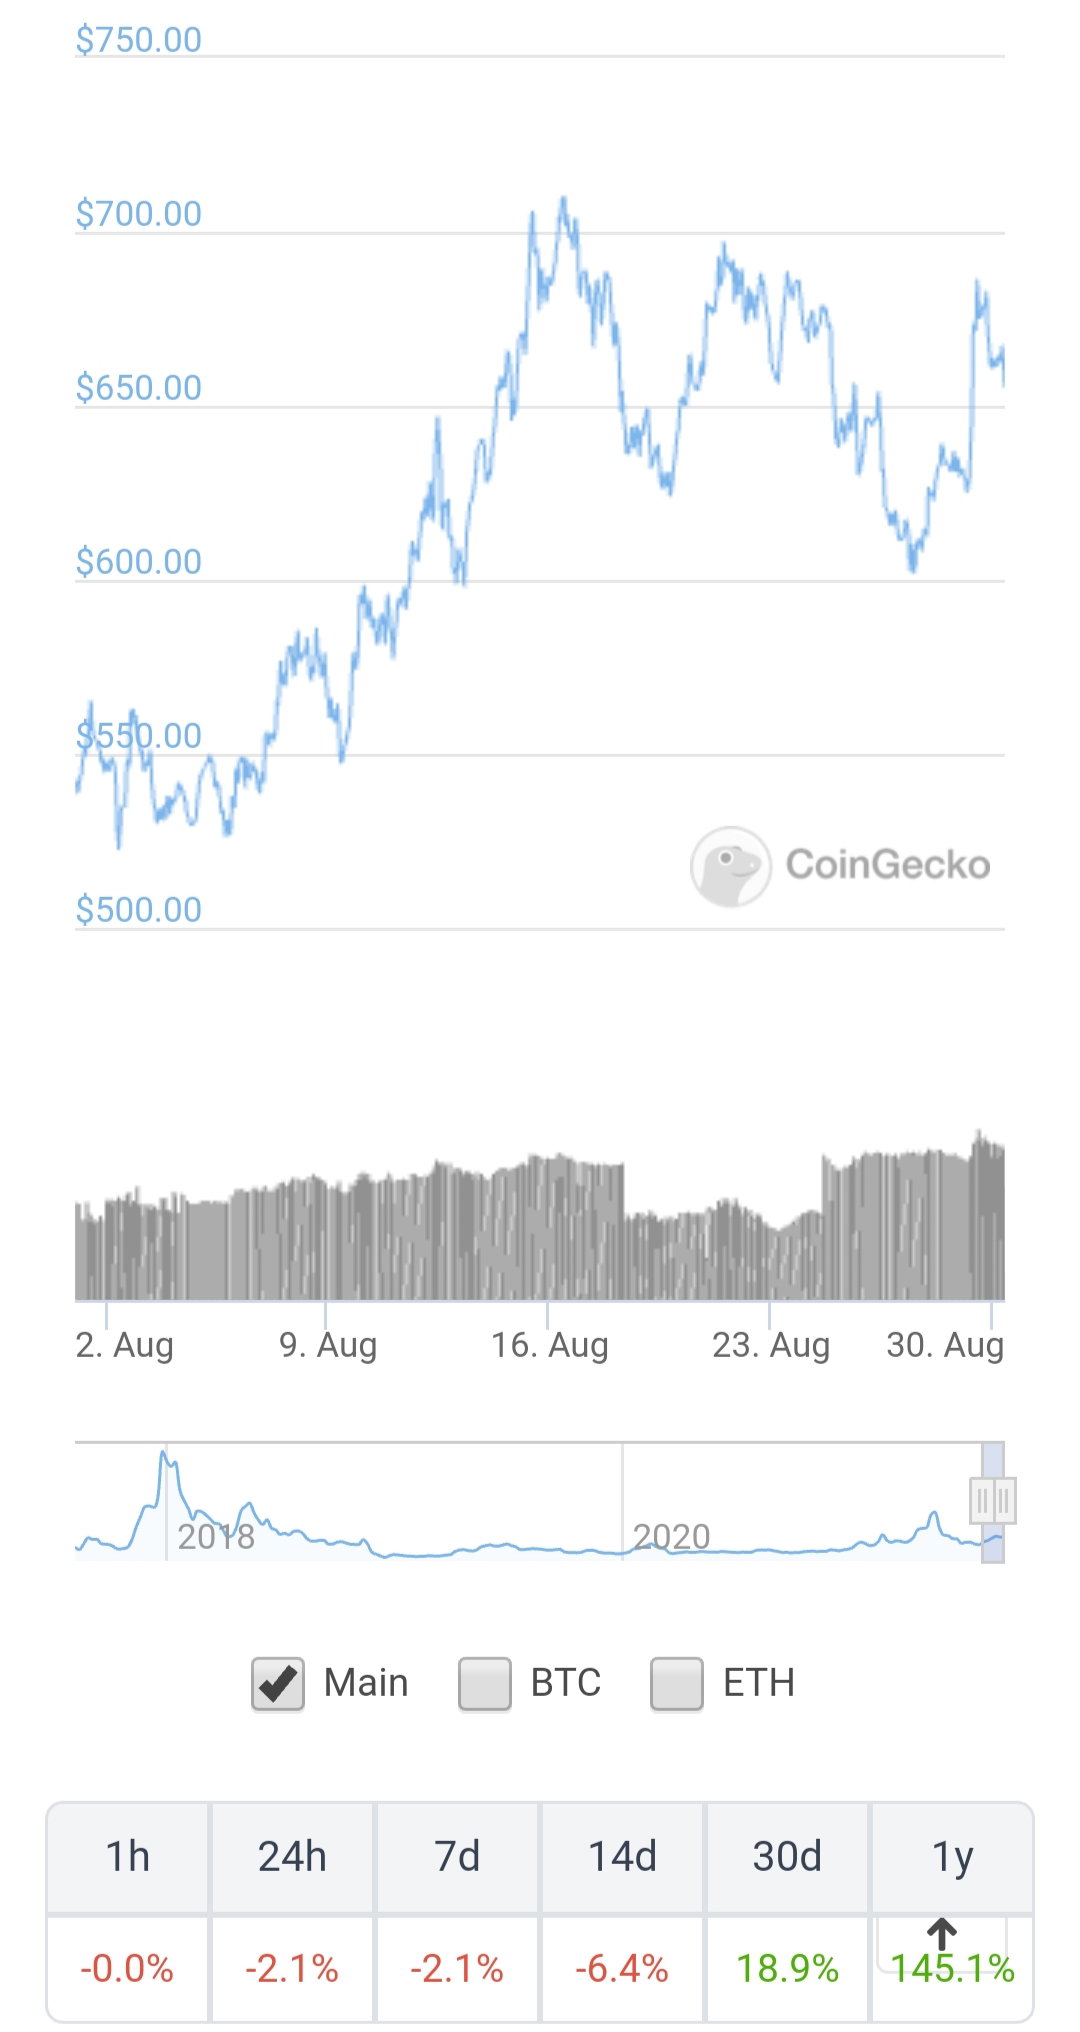Click the price peak near $700
Image resolution: width=1080 pixels, height=2032 pixels.
coord(564,200)
